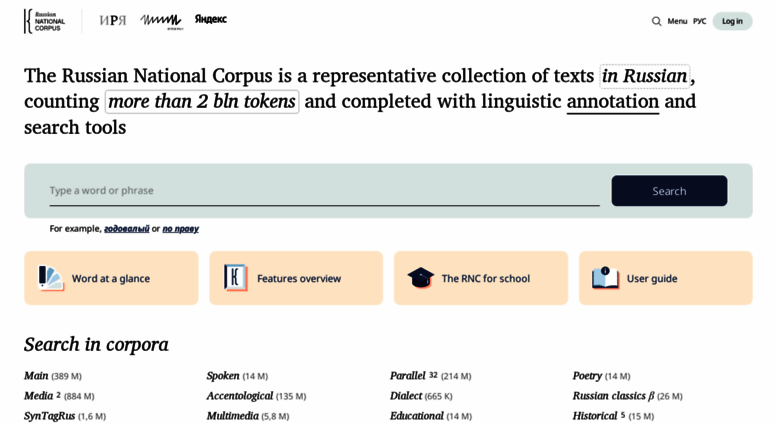Screen dimensions: 777x423
Task: Click the handwritten wave logo in header
Action: pos(161,21)
